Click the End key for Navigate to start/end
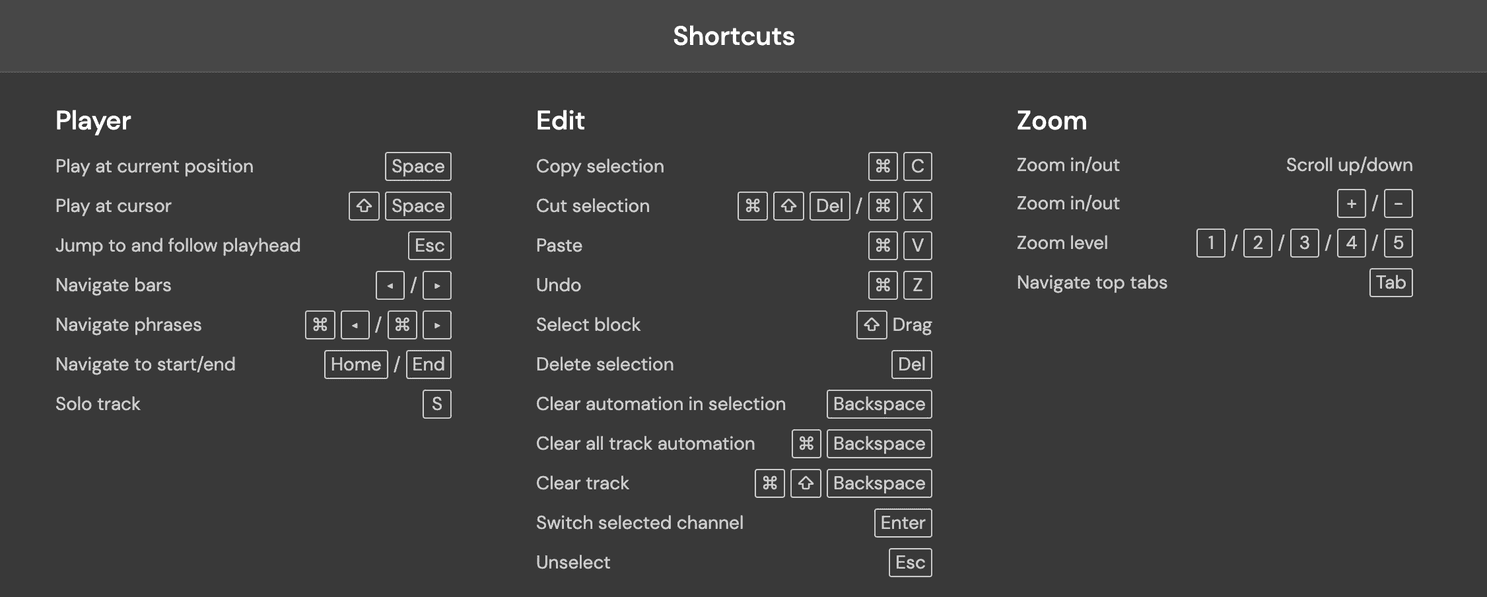Screen dimensions: 1487x597 coord(429,364)
